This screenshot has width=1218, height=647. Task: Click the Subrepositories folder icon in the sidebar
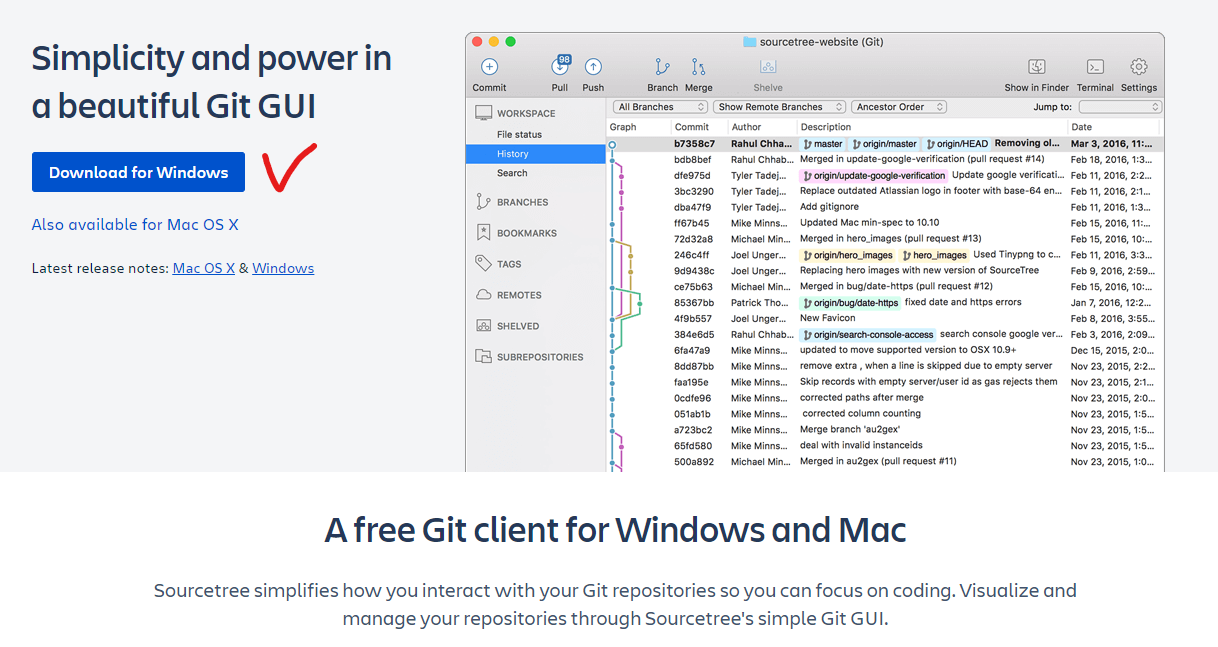pos(484,357)
